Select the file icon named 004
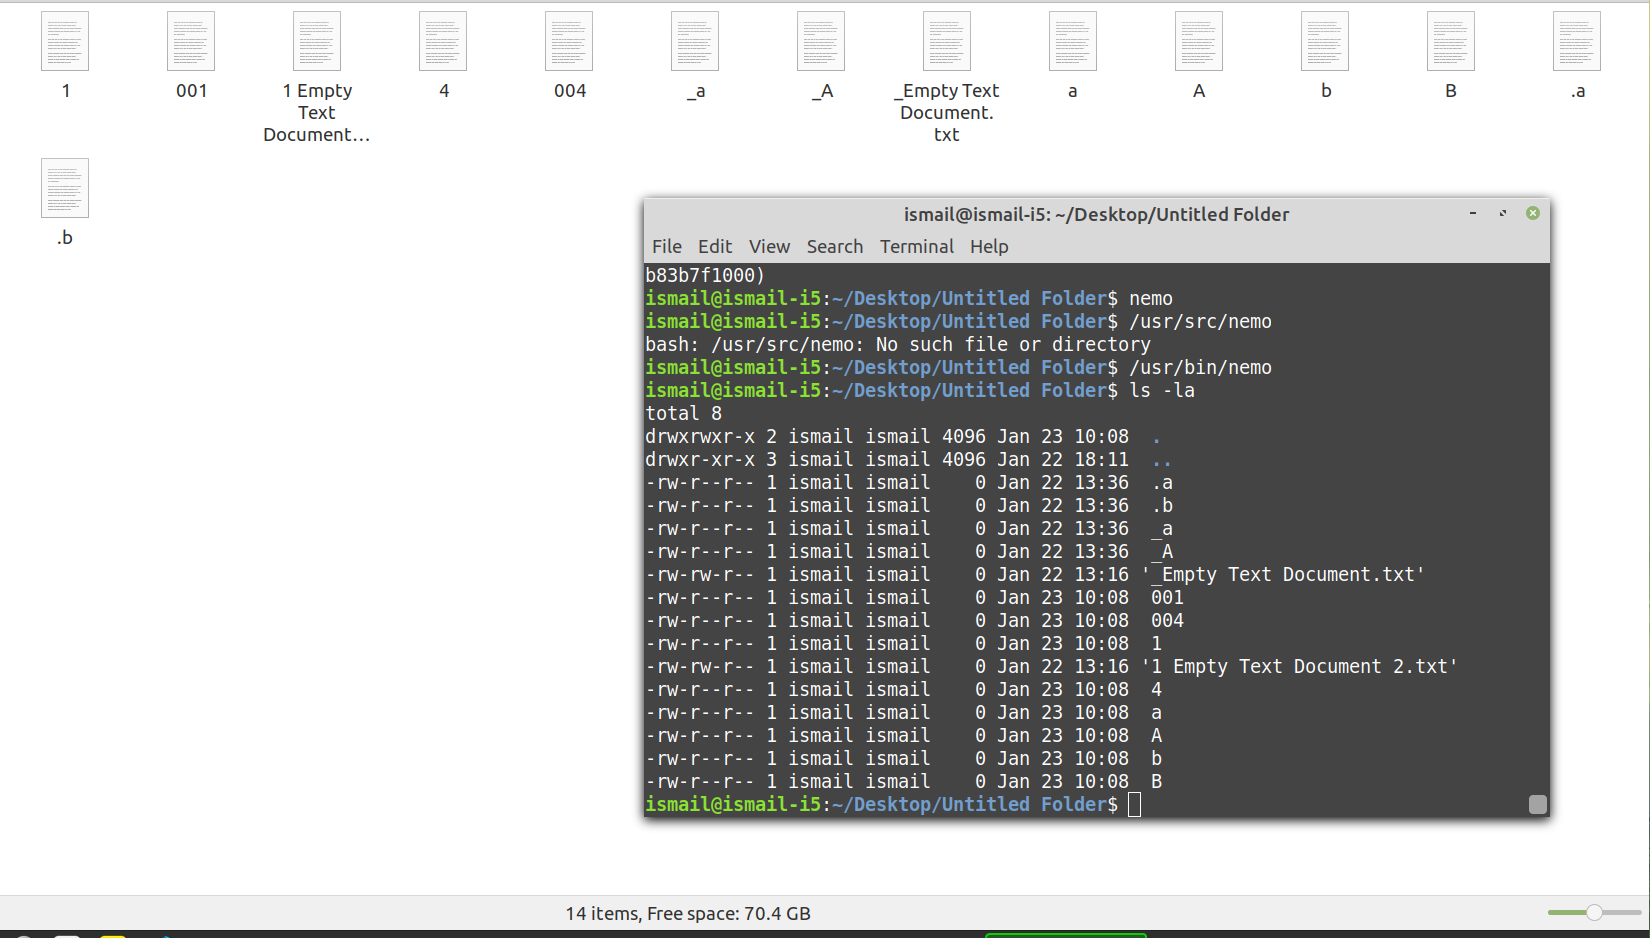 click(x=569, y=41)
